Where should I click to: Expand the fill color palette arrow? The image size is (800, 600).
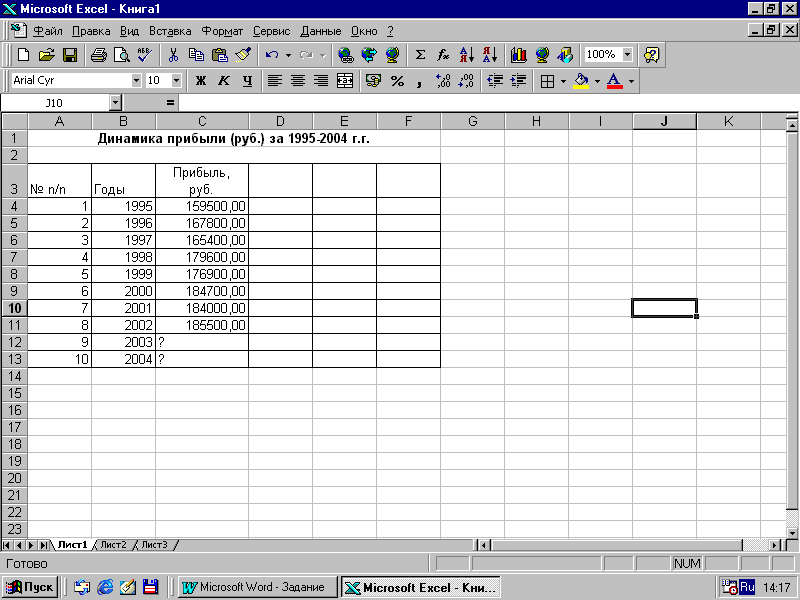point(597,81)
